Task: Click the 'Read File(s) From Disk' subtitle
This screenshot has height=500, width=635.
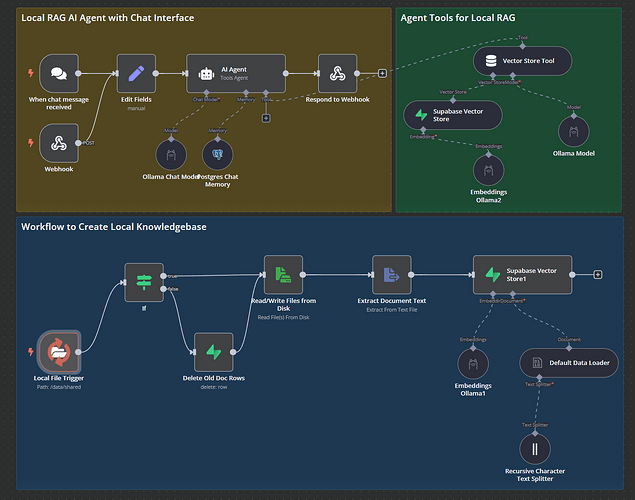Action: click(283, 317)
